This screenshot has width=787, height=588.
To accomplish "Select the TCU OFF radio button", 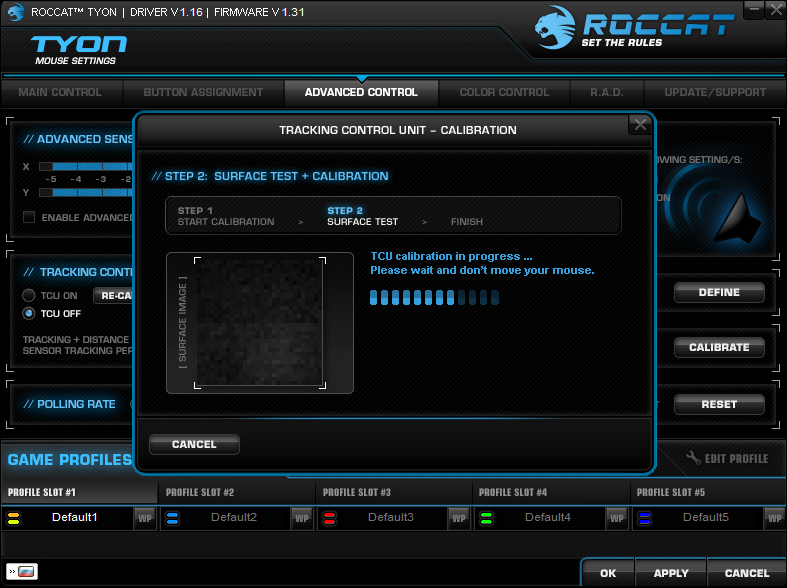I will pos(29,314).
